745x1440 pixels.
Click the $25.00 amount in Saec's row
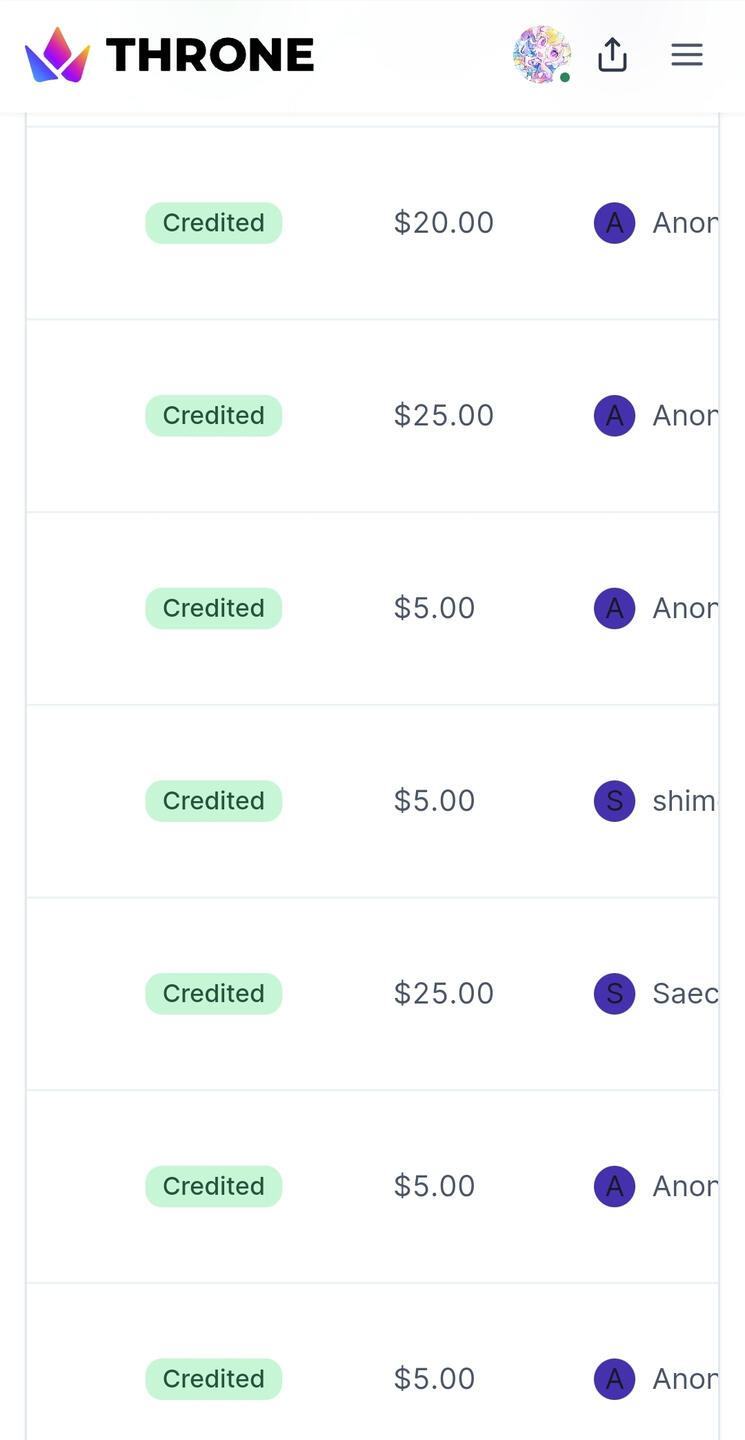[443, 994]
